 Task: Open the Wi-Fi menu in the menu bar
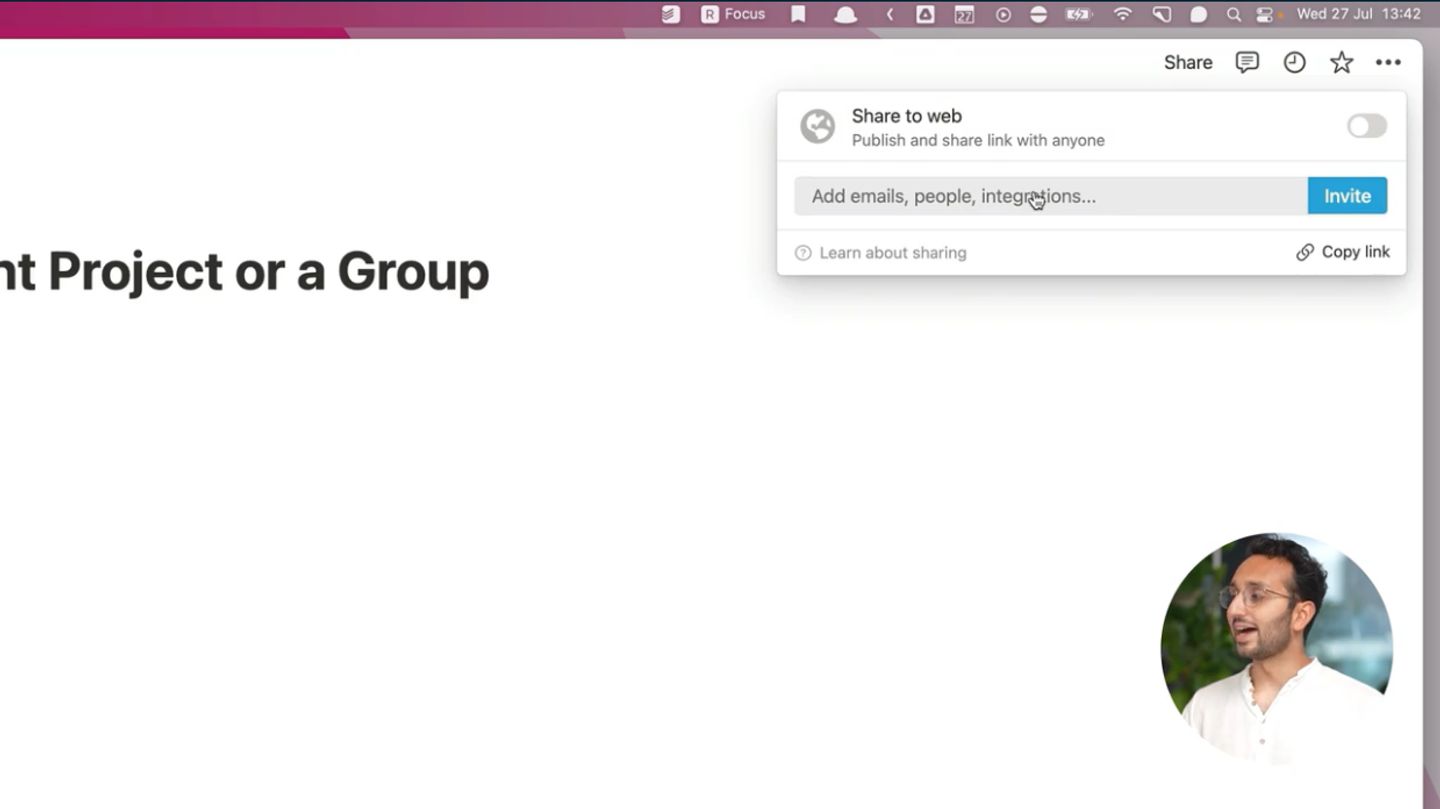point(1123,14)
